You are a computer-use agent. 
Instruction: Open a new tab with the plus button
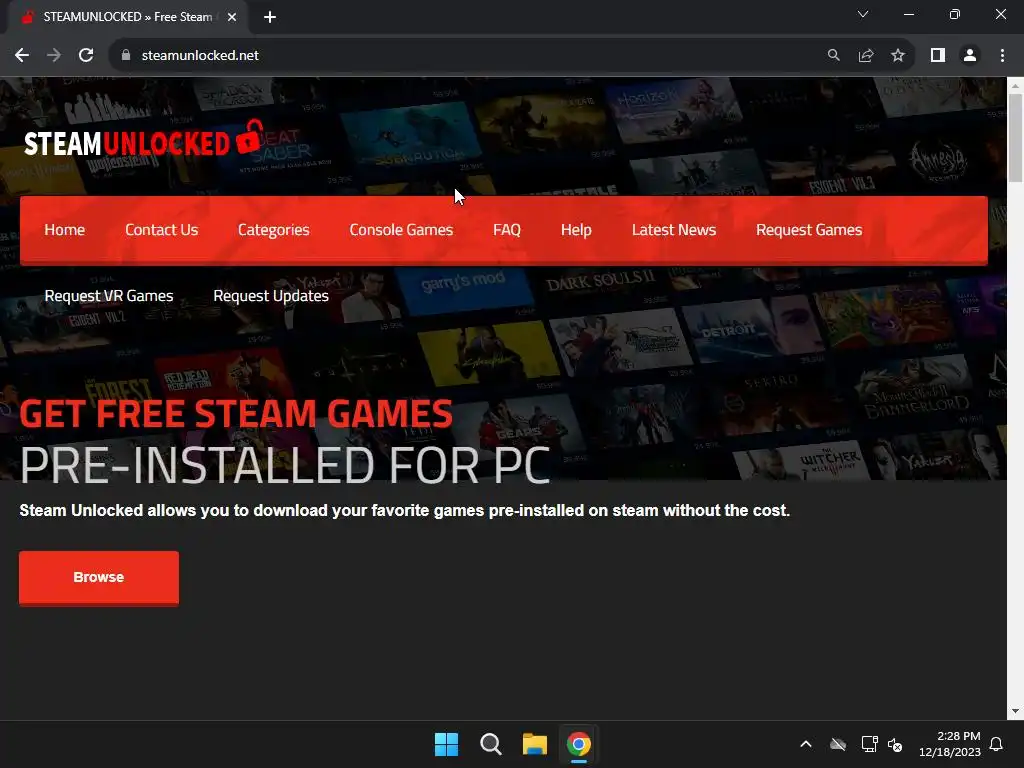point(270,17)
